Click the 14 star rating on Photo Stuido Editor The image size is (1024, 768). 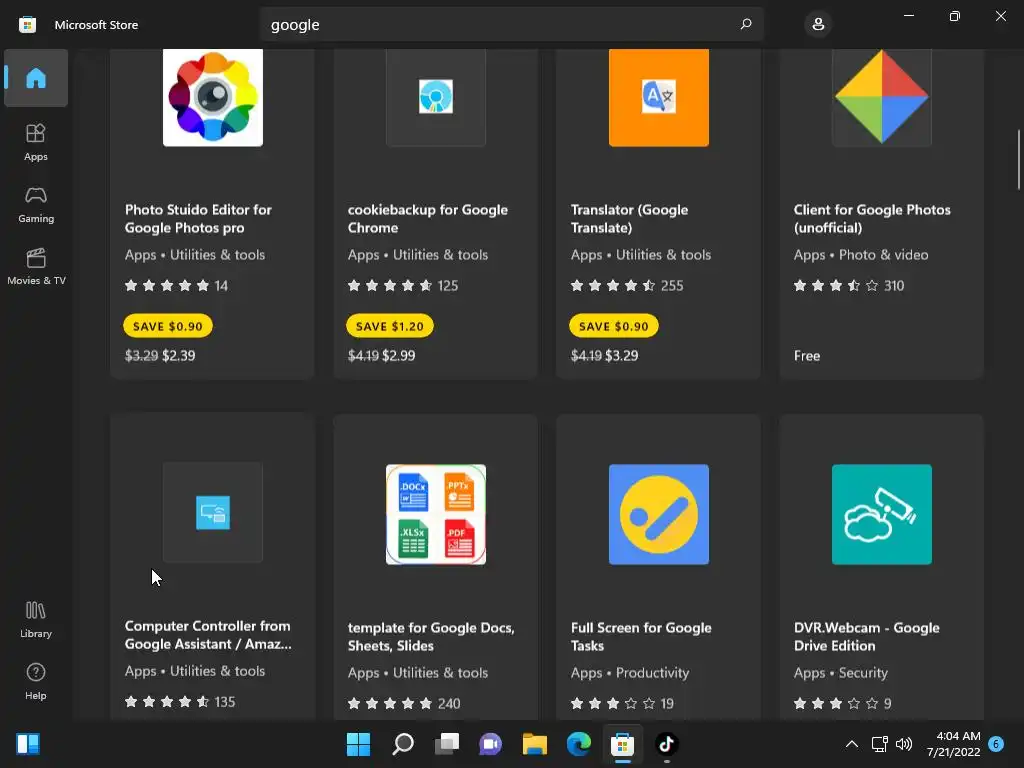[176, 285]
